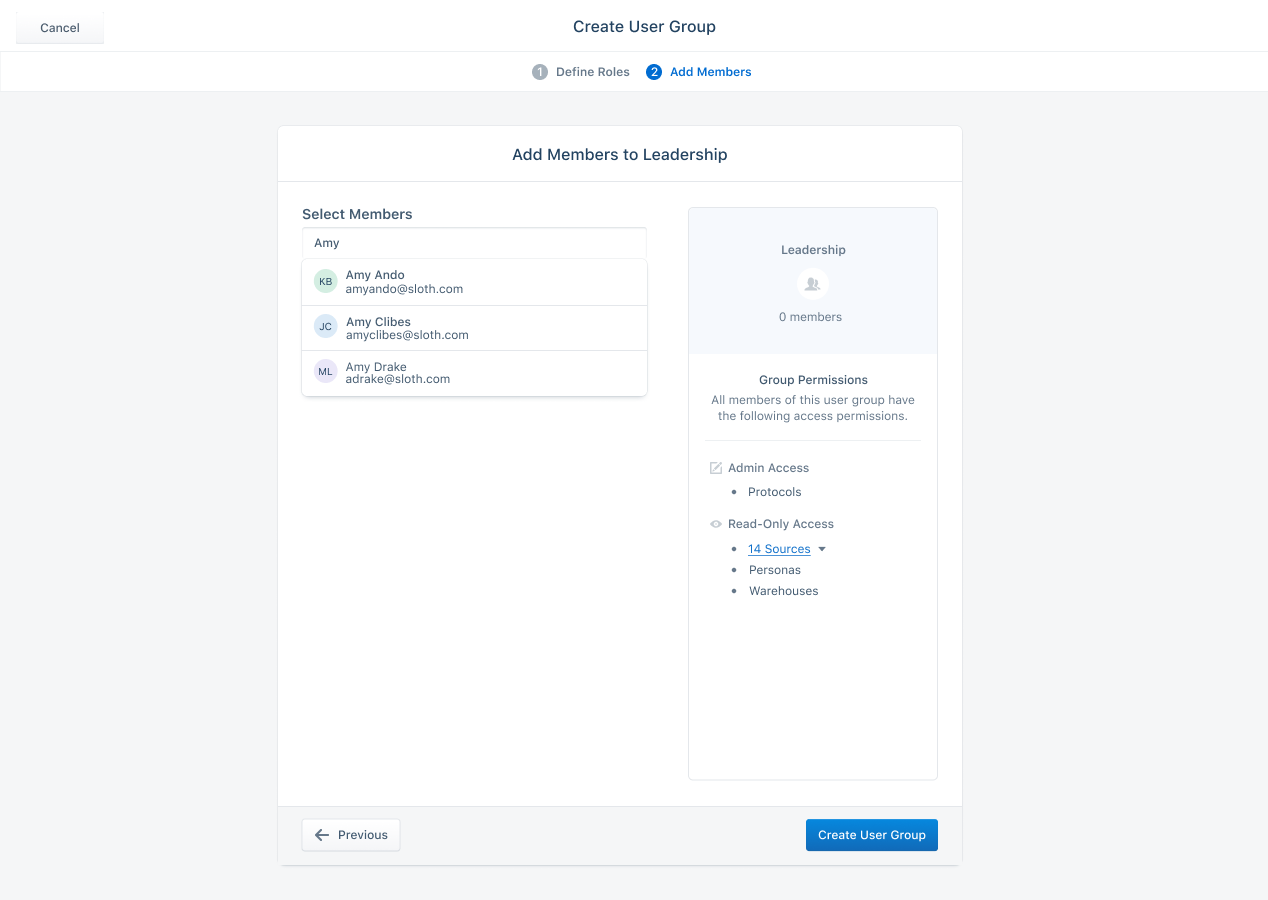
Task: Open the 14 Sources link
Action: click(779, 549)
